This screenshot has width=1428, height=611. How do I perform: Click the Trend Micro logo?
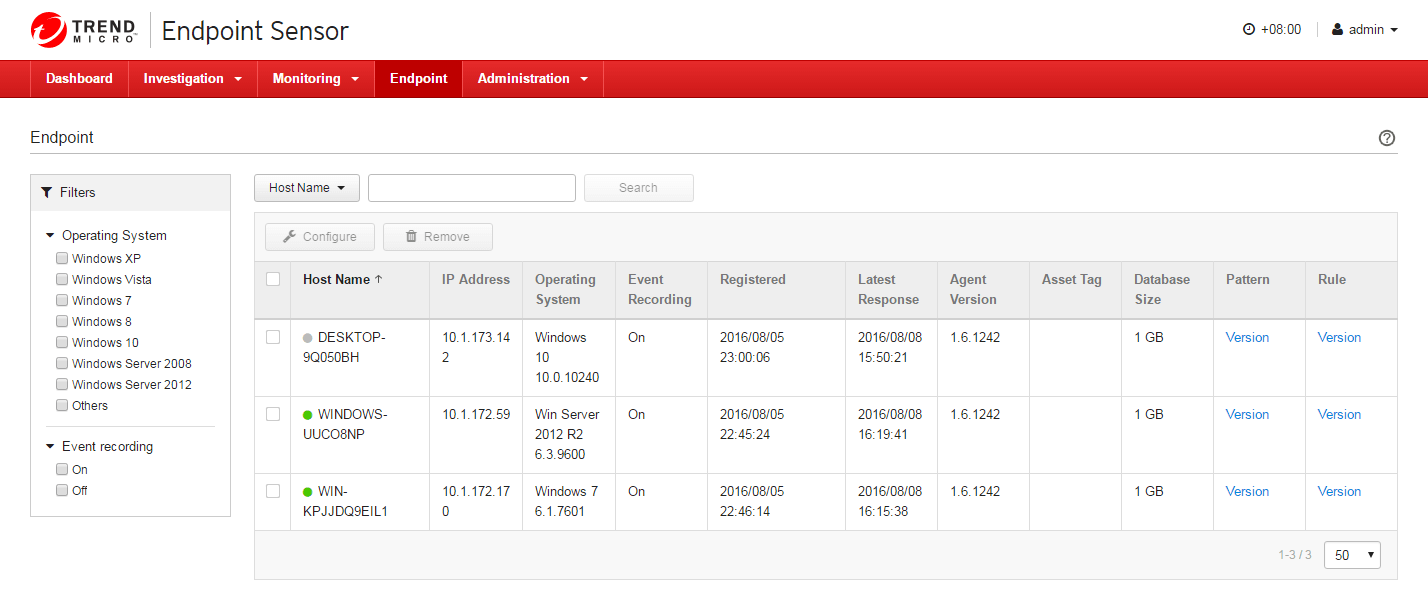(85, 30)
